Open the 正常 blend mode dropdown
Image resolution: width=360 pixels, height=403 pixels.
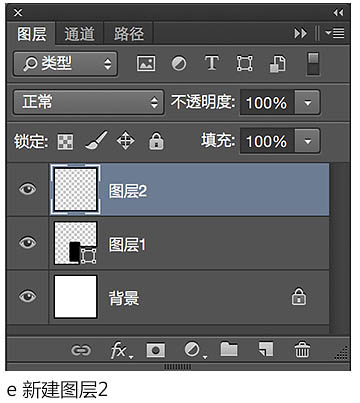(x=89, y=102)
